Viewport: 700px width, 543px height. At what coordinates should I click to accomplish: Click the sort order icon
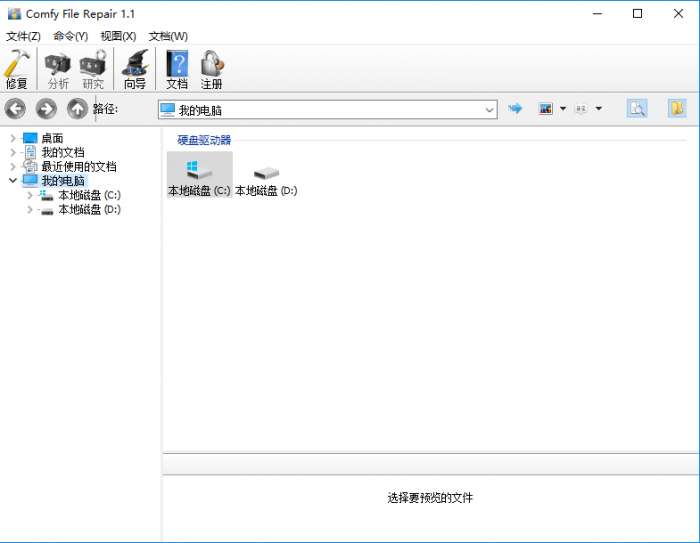(581, 109)
